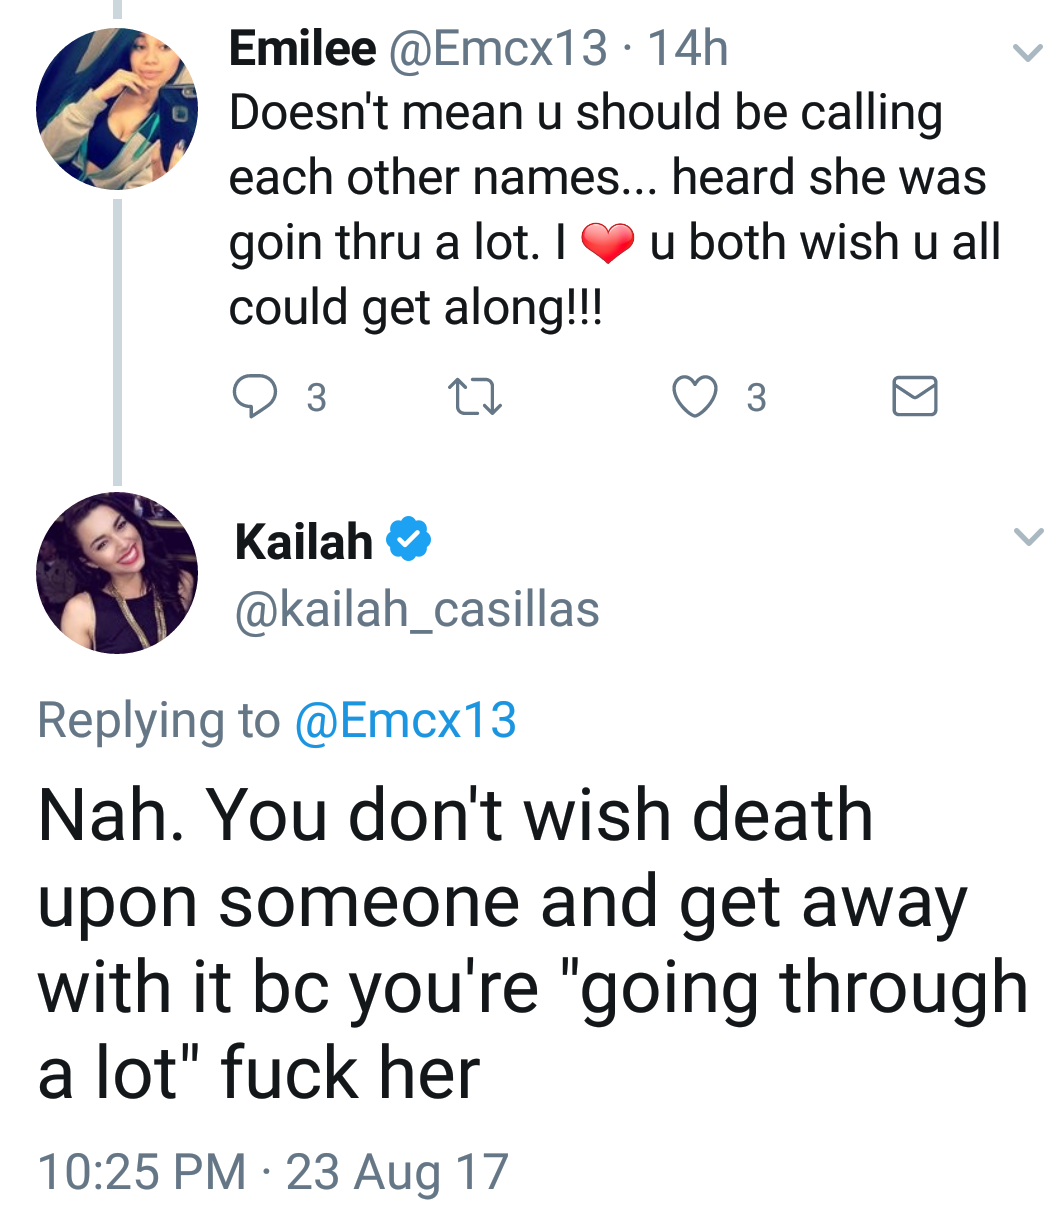Click the 14h timestamp on Emilee's tweet
This screenshot has height=1214, width=1062.
(688, 49)
